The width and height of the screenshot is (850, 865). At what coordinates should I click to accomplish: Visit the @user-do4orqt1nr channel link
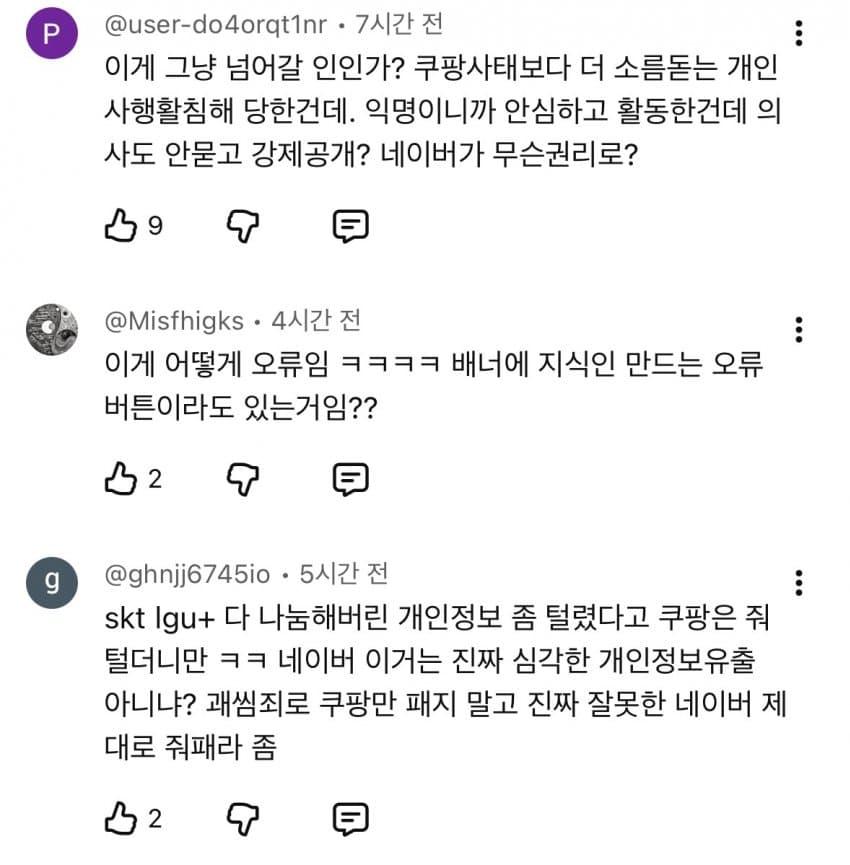[x=216, y=23]
